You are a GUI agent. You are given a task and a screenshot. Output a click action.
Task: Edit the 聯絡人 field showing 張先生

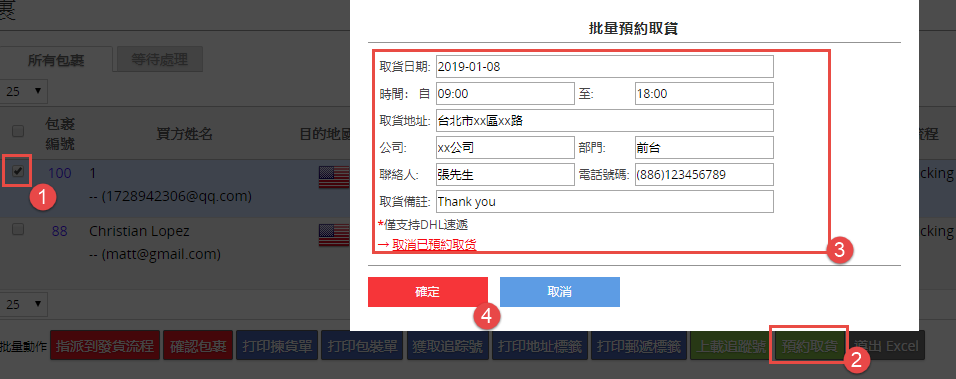click(505, 174)
